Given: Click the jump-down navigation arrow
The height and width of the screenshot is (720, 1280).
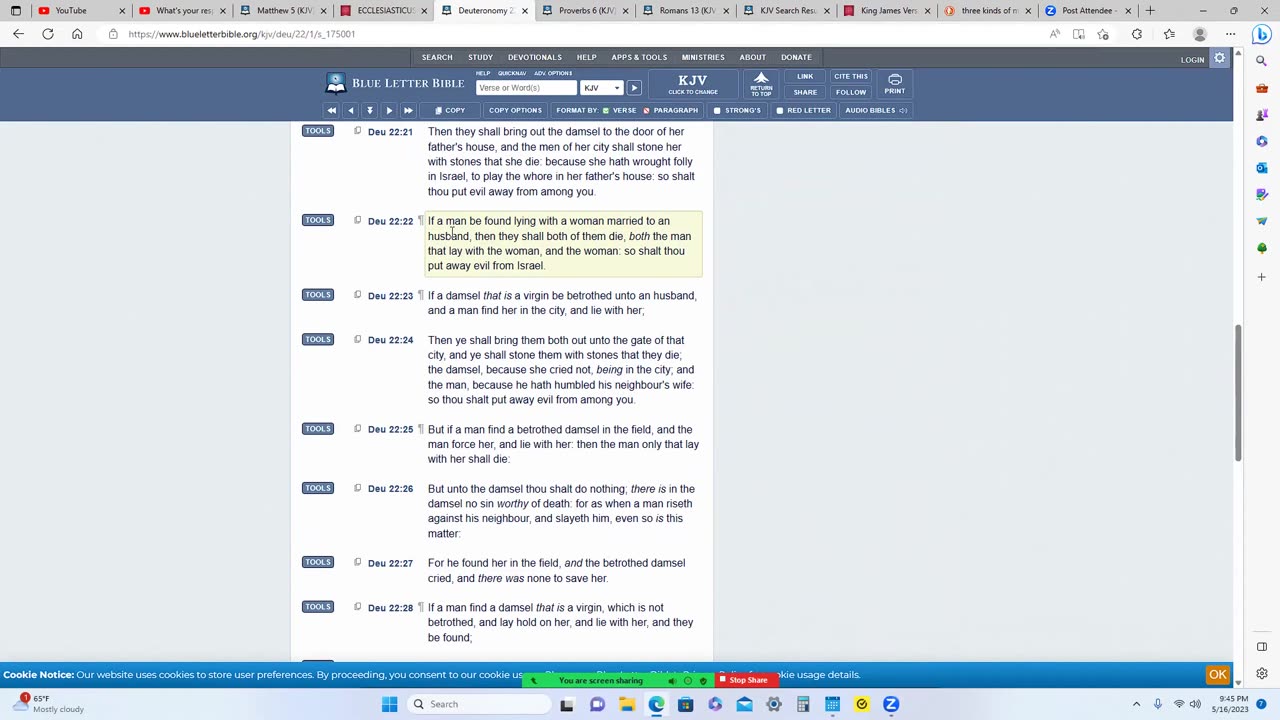Looking at the screenshot, I should coord(369,110).
